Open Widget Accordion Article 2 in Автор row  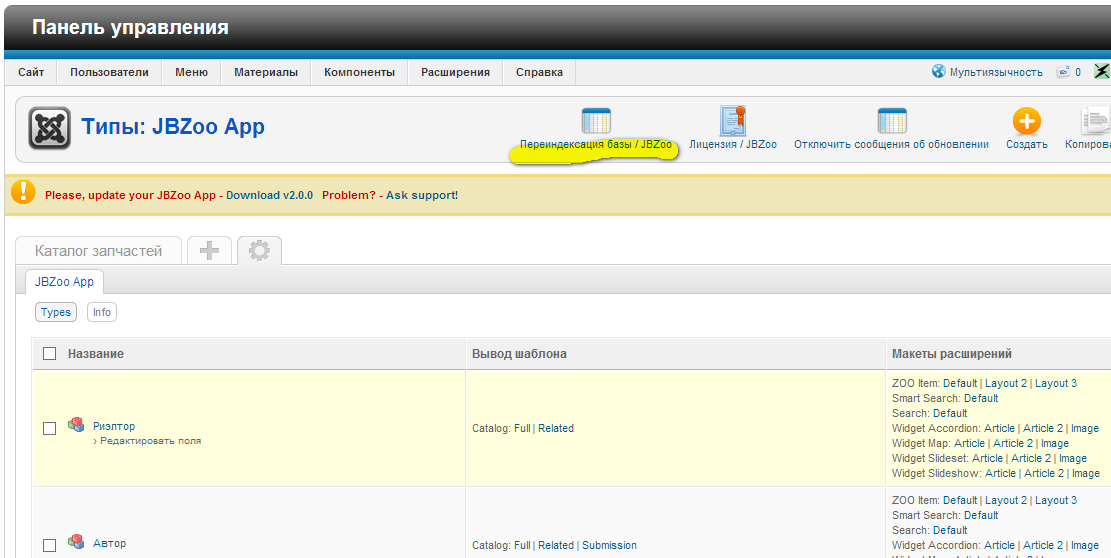1043,545
